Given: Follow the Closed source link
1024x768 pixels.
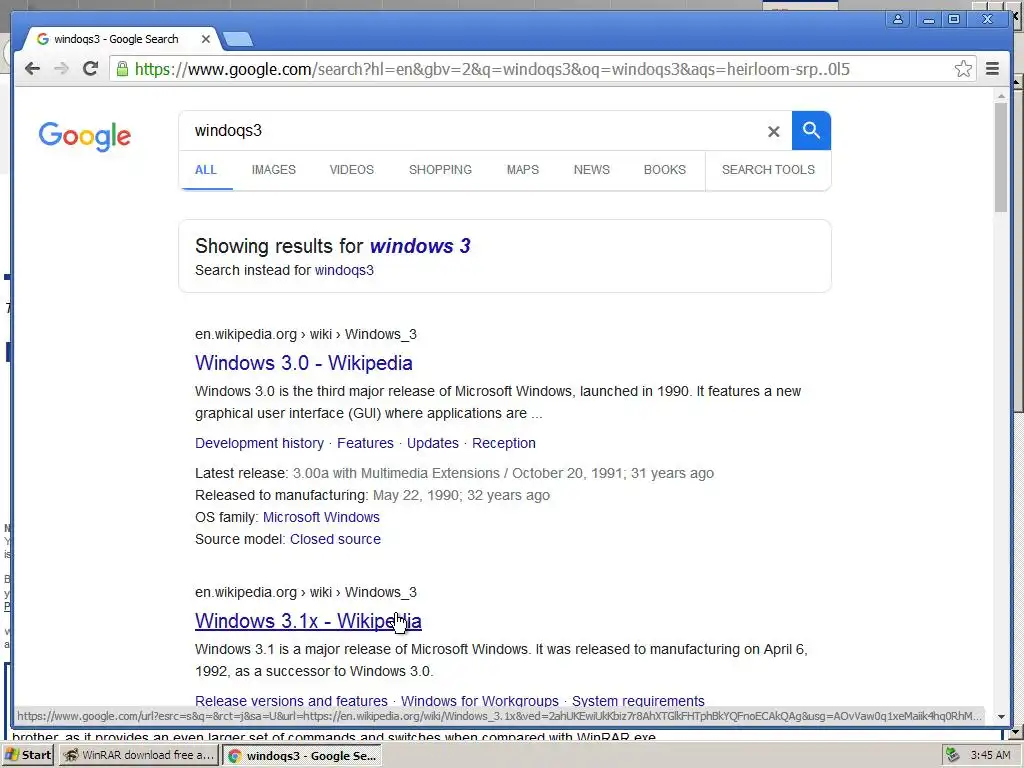Looking at the screenshot, I should 335,539.
